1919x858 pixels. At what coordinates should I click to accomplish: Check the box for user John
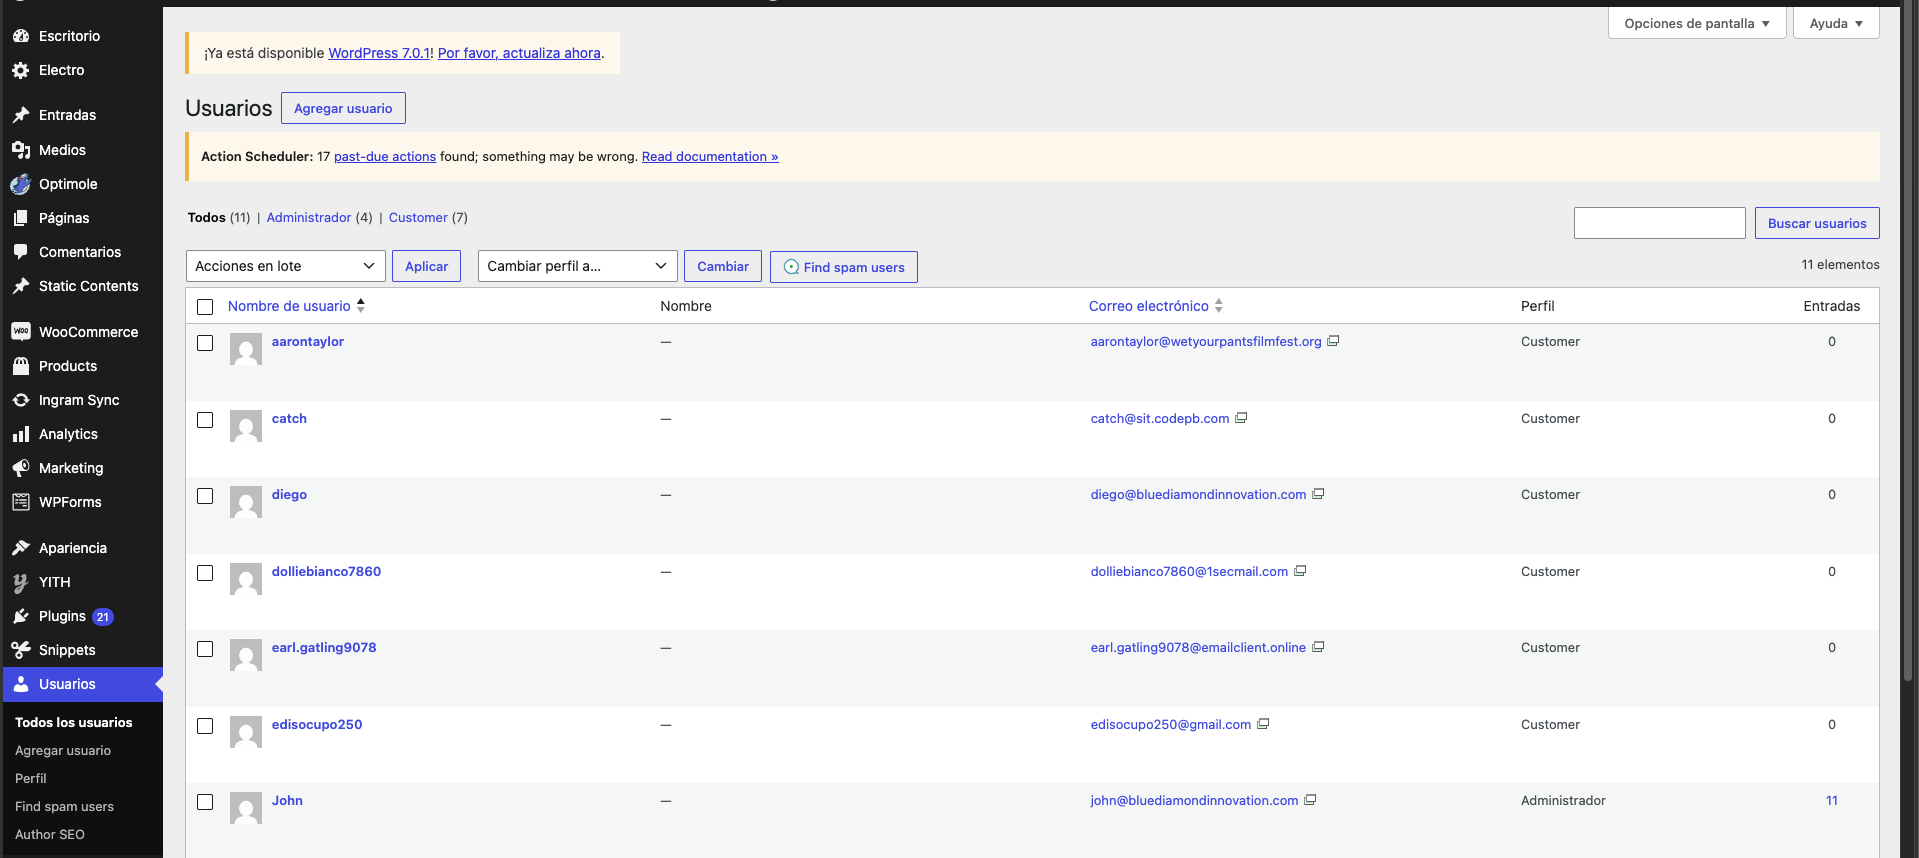(205, 802)
